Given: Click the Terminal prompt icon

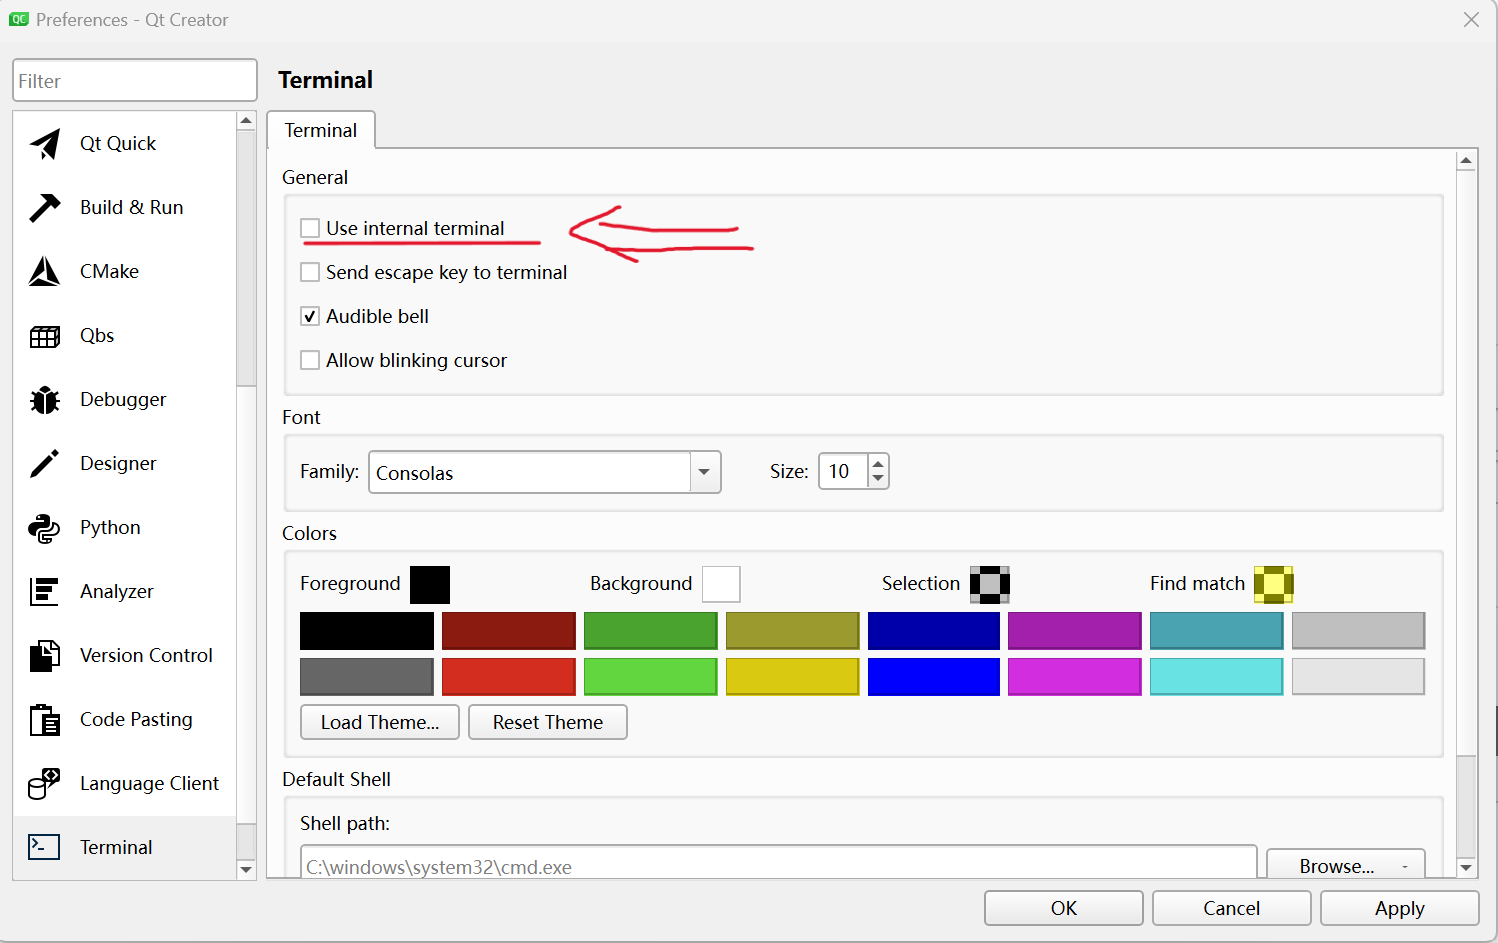Looking at the screenshot, I should click(45, 847).
